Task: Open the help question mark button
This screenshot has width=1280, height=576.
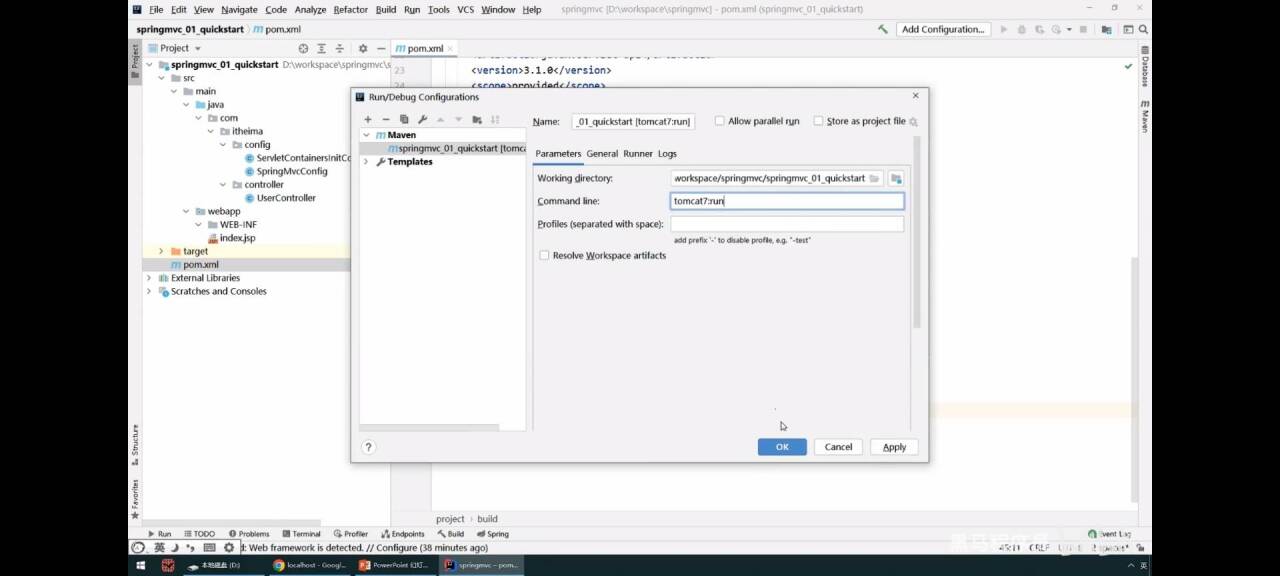Action: click(x=369, y=447)
